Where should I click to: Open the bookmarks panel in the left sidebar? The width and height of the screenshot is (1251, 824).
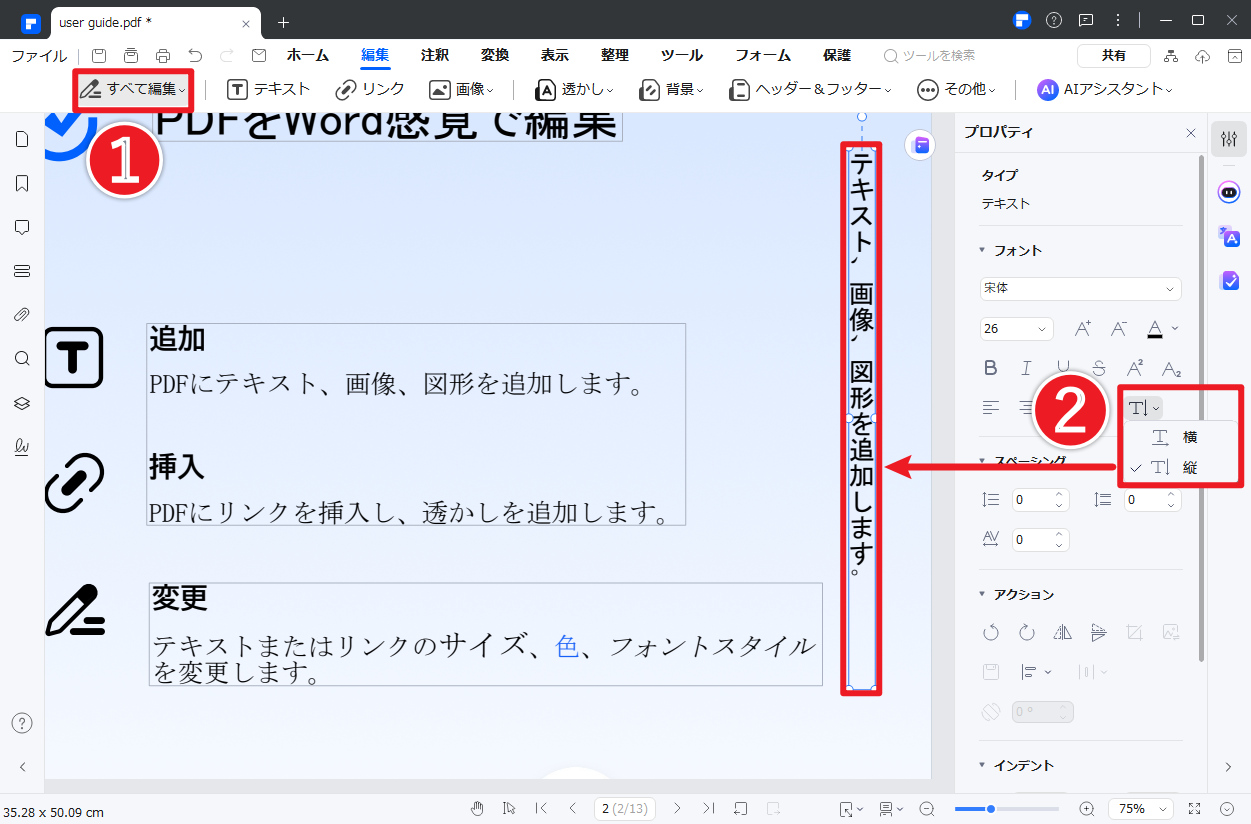[x=22, y=183]
